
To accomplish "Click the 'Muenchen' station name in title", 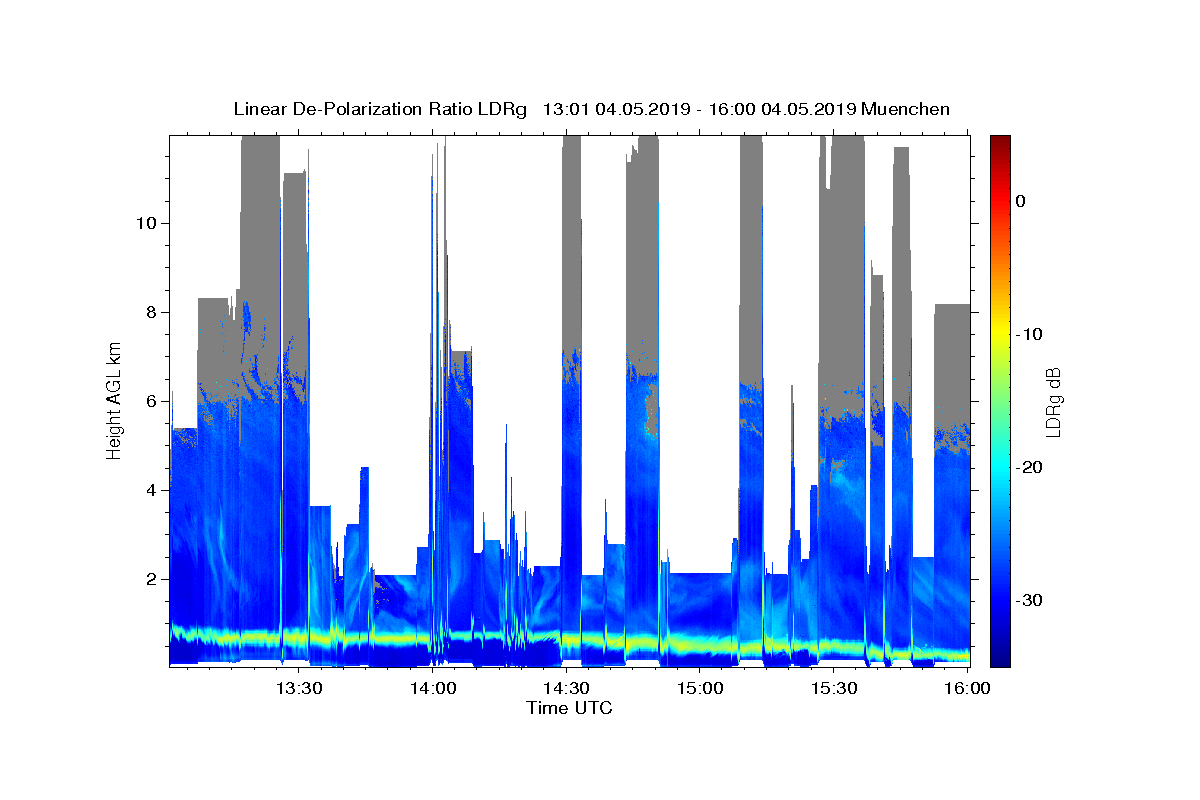I will pos(905,109).
